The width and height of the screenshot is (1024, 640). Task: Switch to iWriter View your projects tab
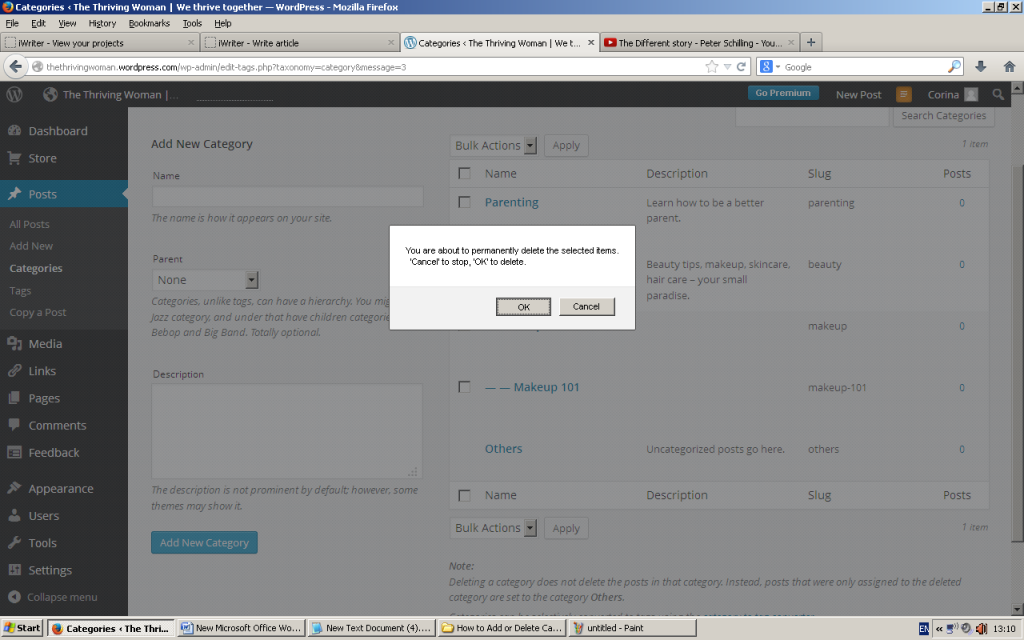tap(99, 42)
